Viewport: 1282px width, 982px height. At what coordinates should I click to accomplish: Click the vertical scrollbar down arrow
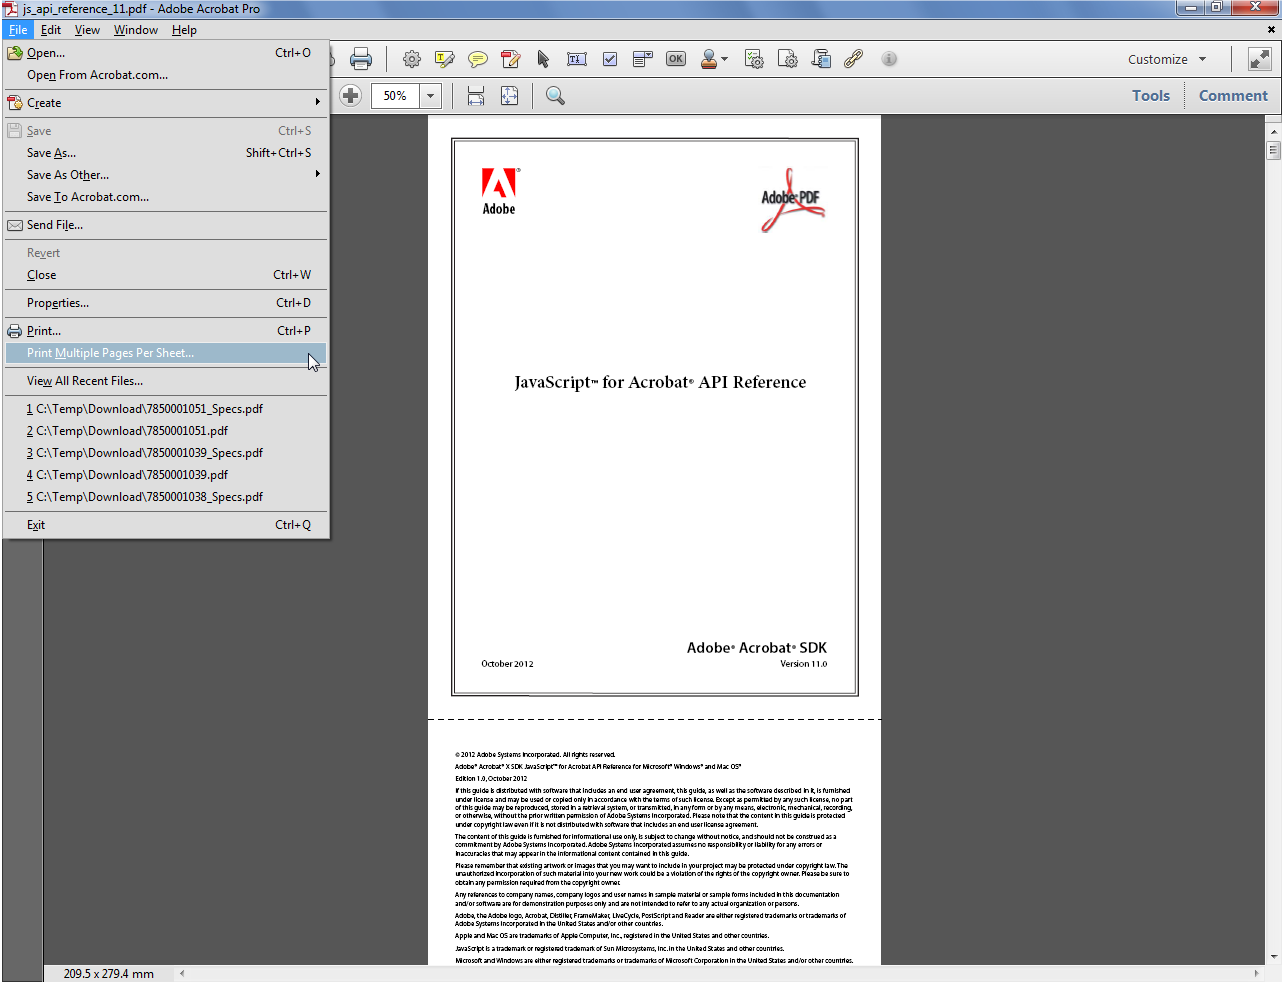(1273, 957)
